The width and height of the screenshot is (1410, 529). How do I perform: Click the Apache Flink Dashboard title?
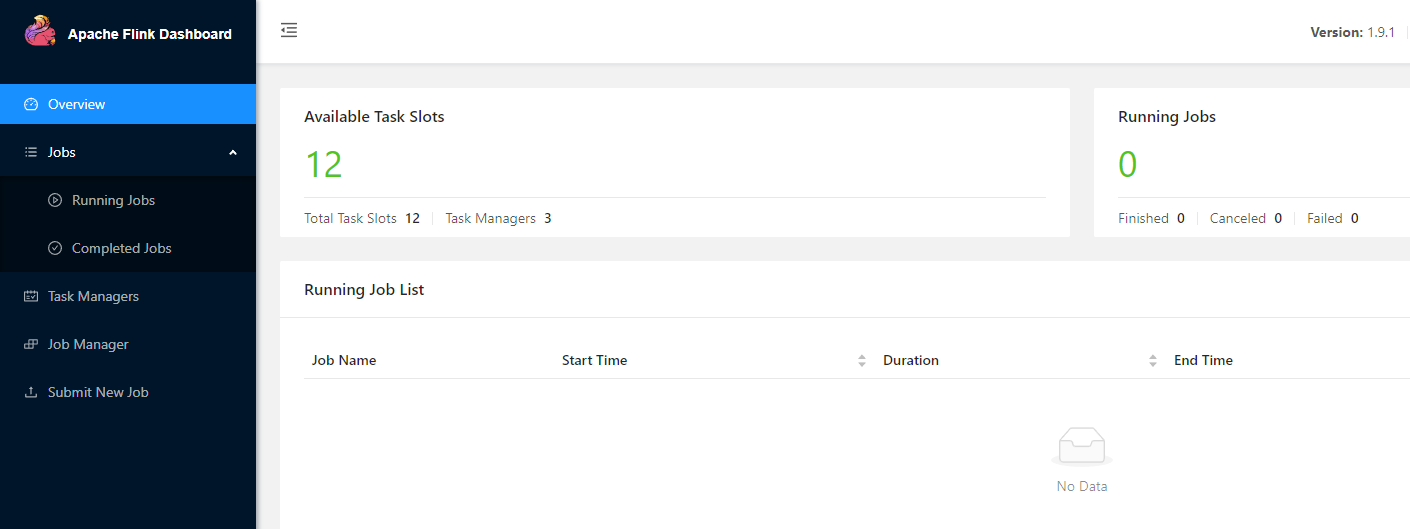click(x=150, y=34)
